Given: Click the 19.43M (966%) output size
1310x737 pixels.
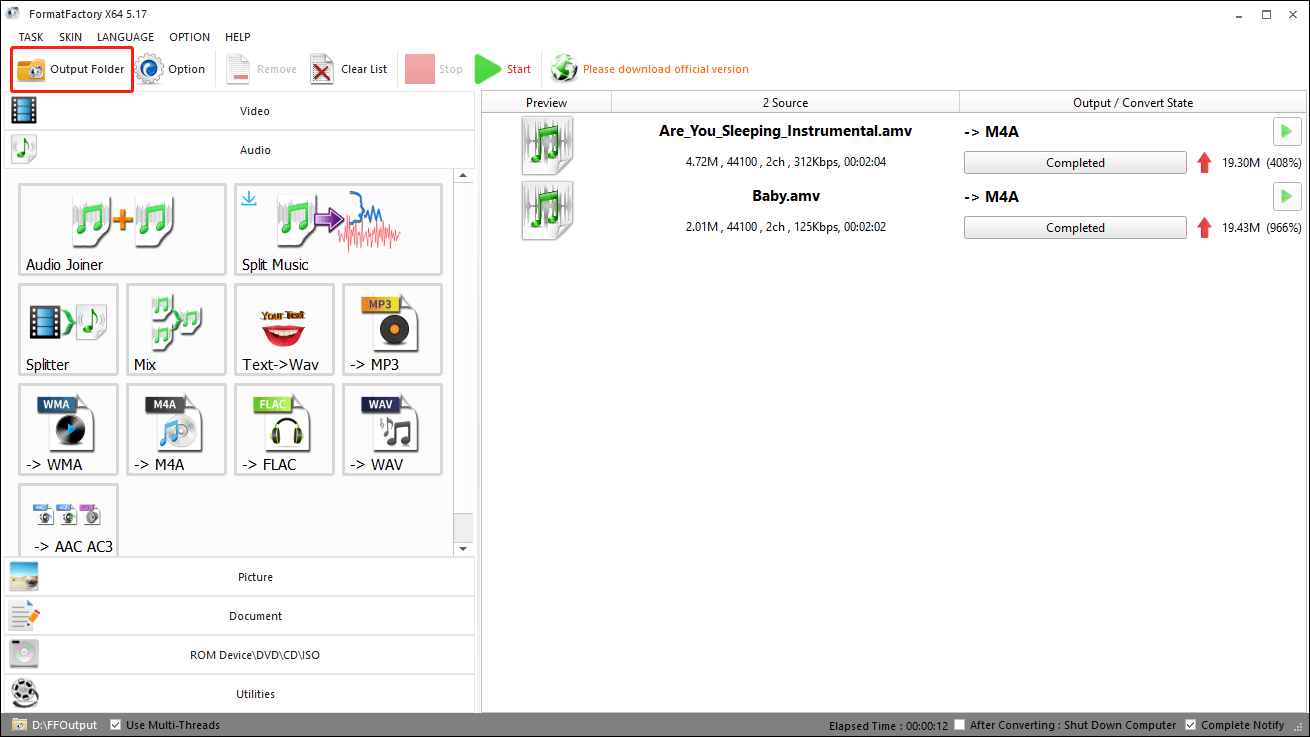Looking at the screenshot, I should pyautogui.click(x=1261, y=228).
